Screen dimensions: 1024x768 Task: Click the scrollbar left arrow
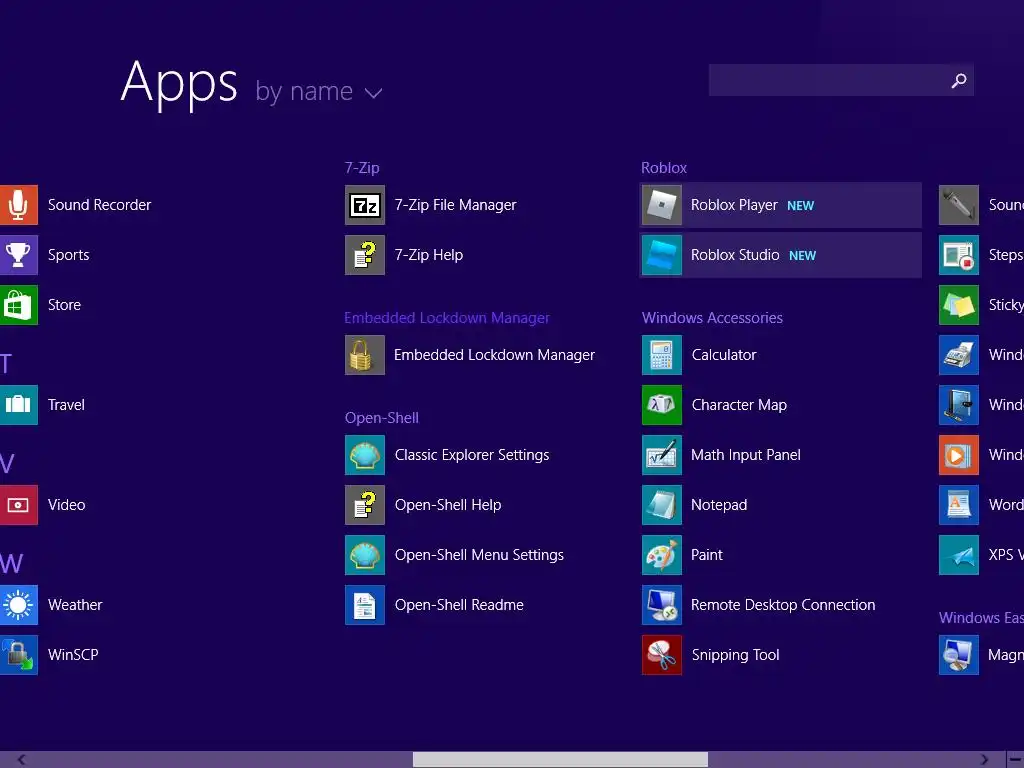point(22,760)
